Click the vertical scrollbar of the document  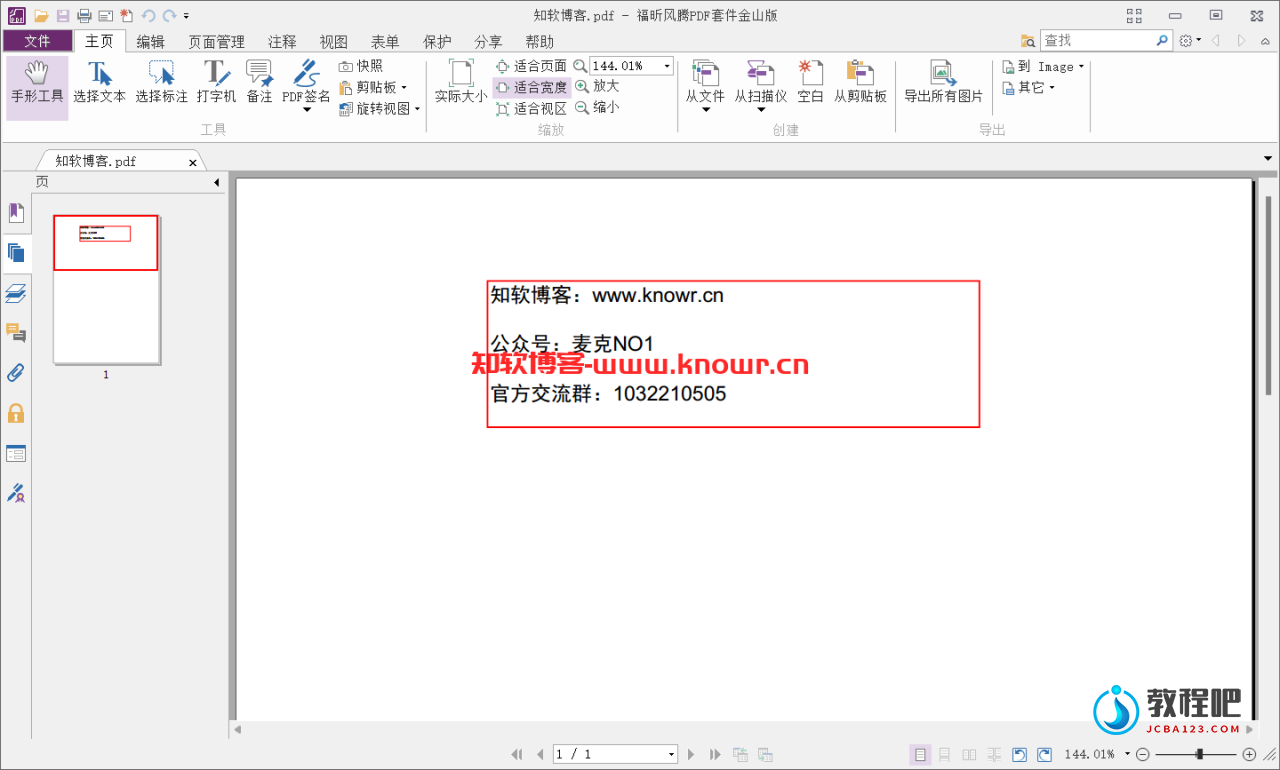click(x=1269, y=296)
